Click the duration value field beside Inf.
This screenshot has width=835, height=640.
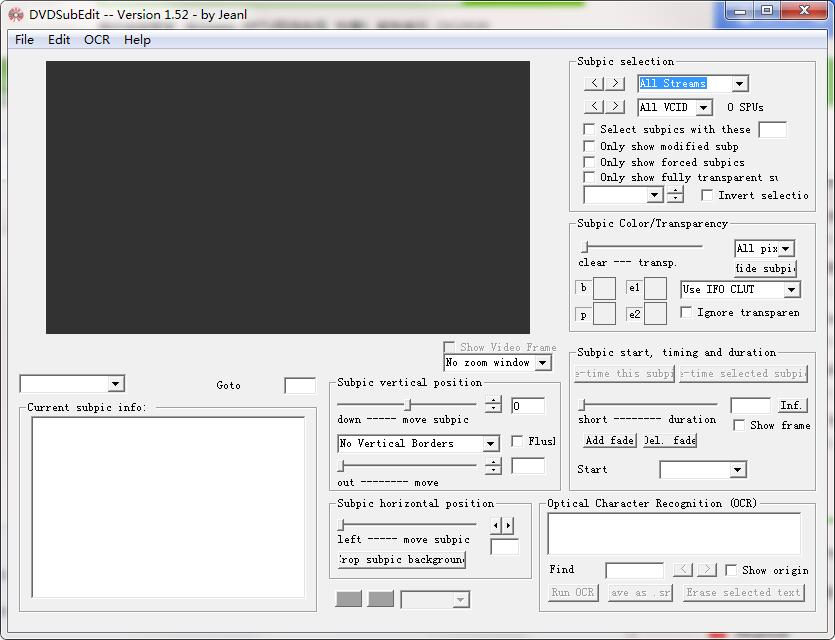750,406
